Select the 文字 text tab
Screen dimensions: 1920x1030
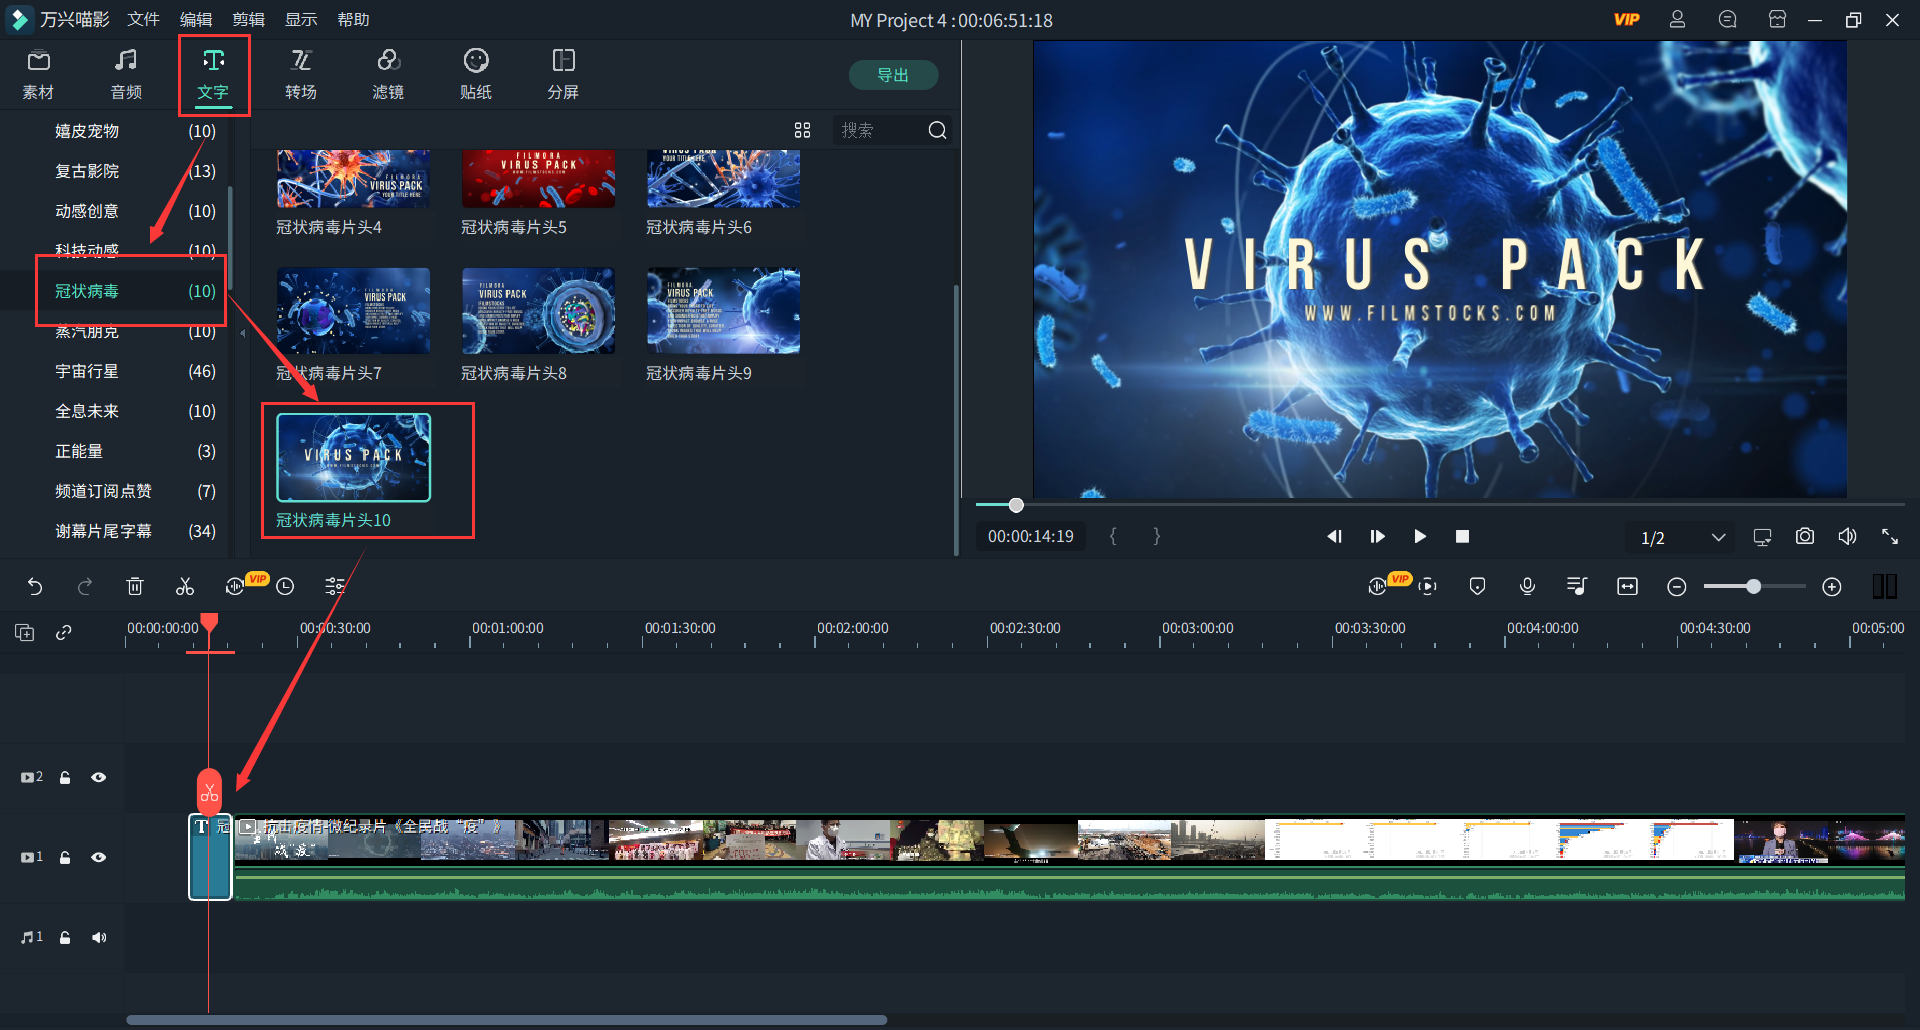[213, 75]
